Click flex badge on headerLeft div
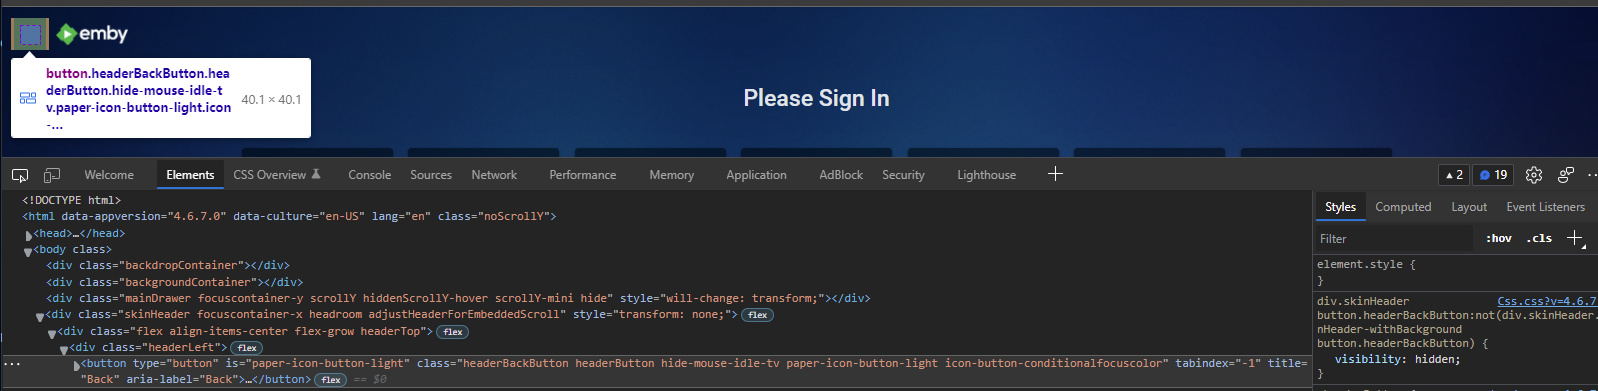This screenshot has height=391, width=1598. [x=247, y=348]
